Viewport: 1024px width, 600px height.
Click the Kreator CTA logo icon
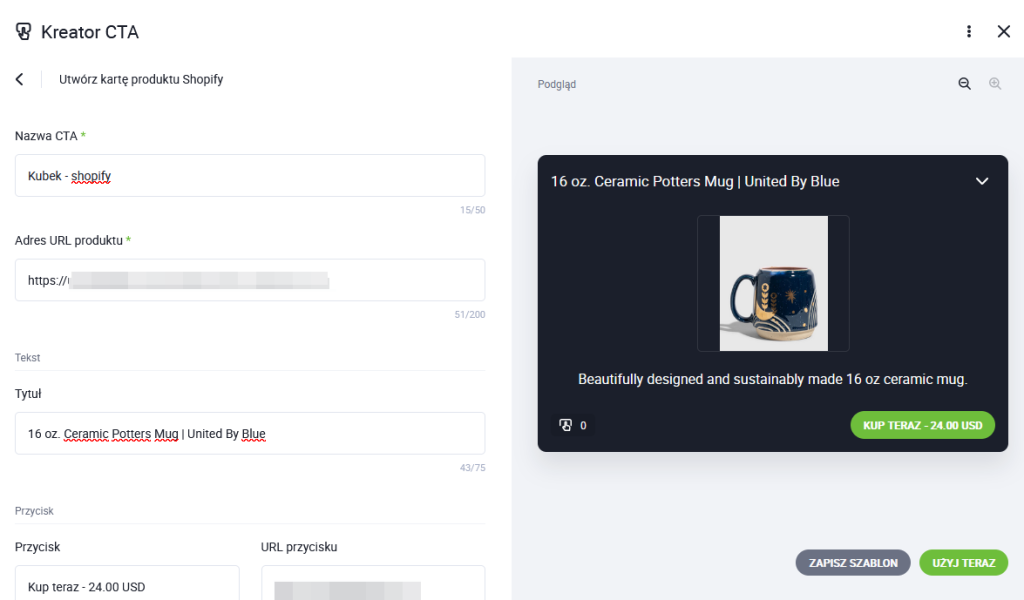[24, 32]
